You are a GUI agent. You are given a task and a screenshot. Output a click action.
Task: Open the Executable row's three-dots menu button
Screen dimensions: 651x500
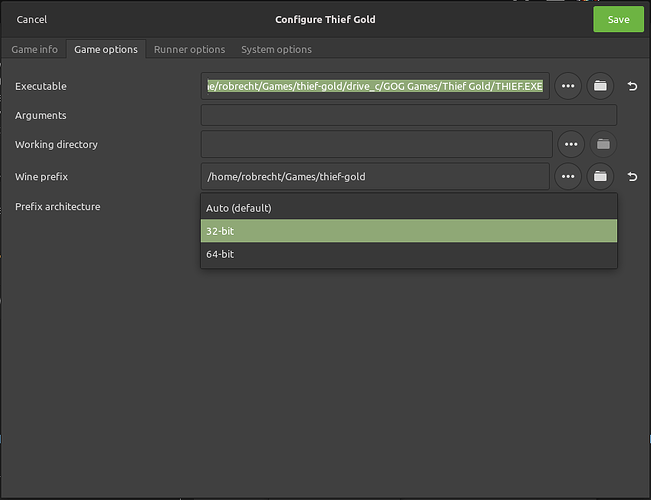click(568, 86)
